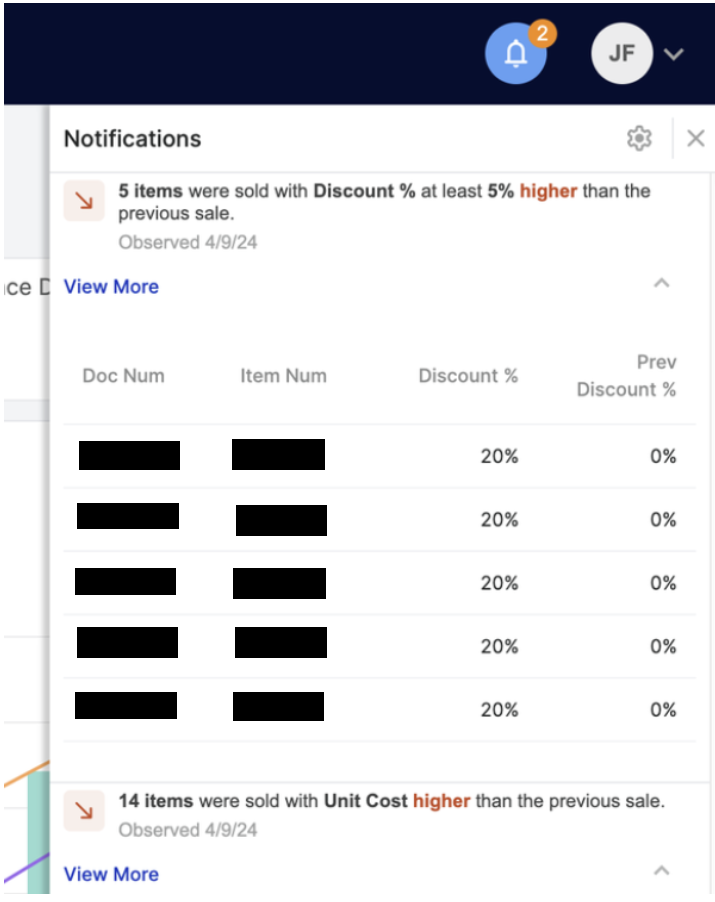Screen dimensions: 715x902
Task: Click the JF user avatar
Action: coord(622,54)
